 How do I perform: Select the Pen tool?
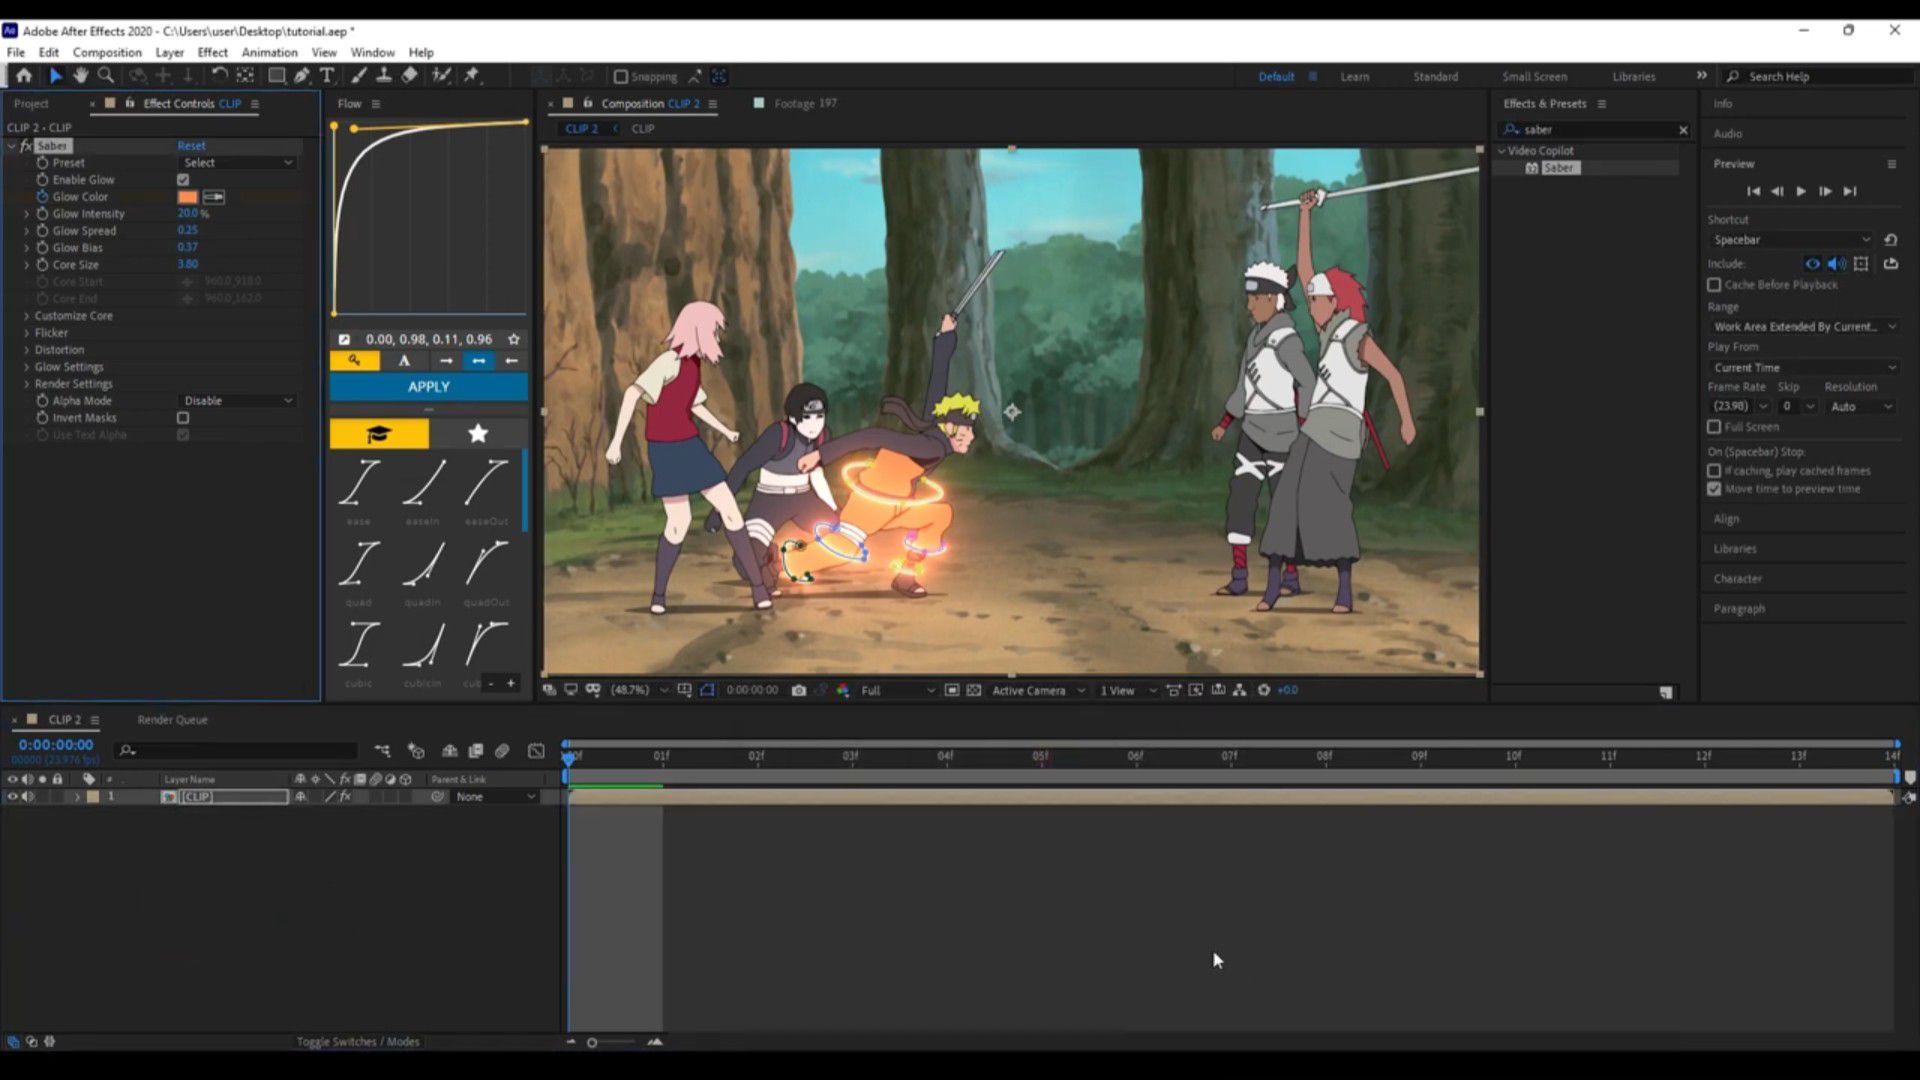302,76
